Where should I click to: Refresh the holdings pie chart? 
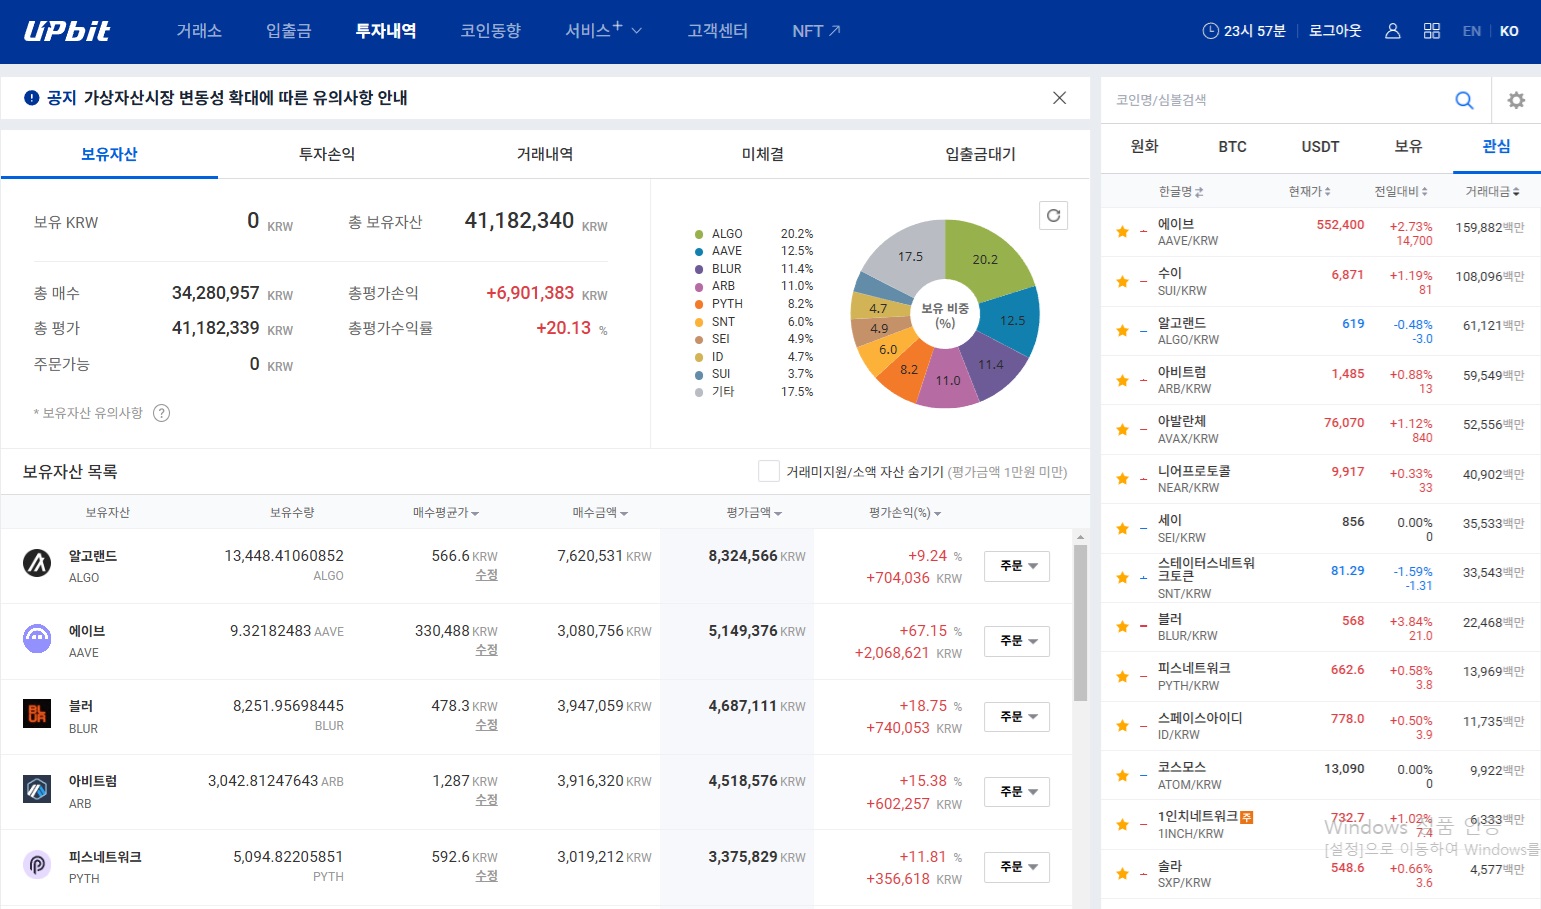point(1053,215)
